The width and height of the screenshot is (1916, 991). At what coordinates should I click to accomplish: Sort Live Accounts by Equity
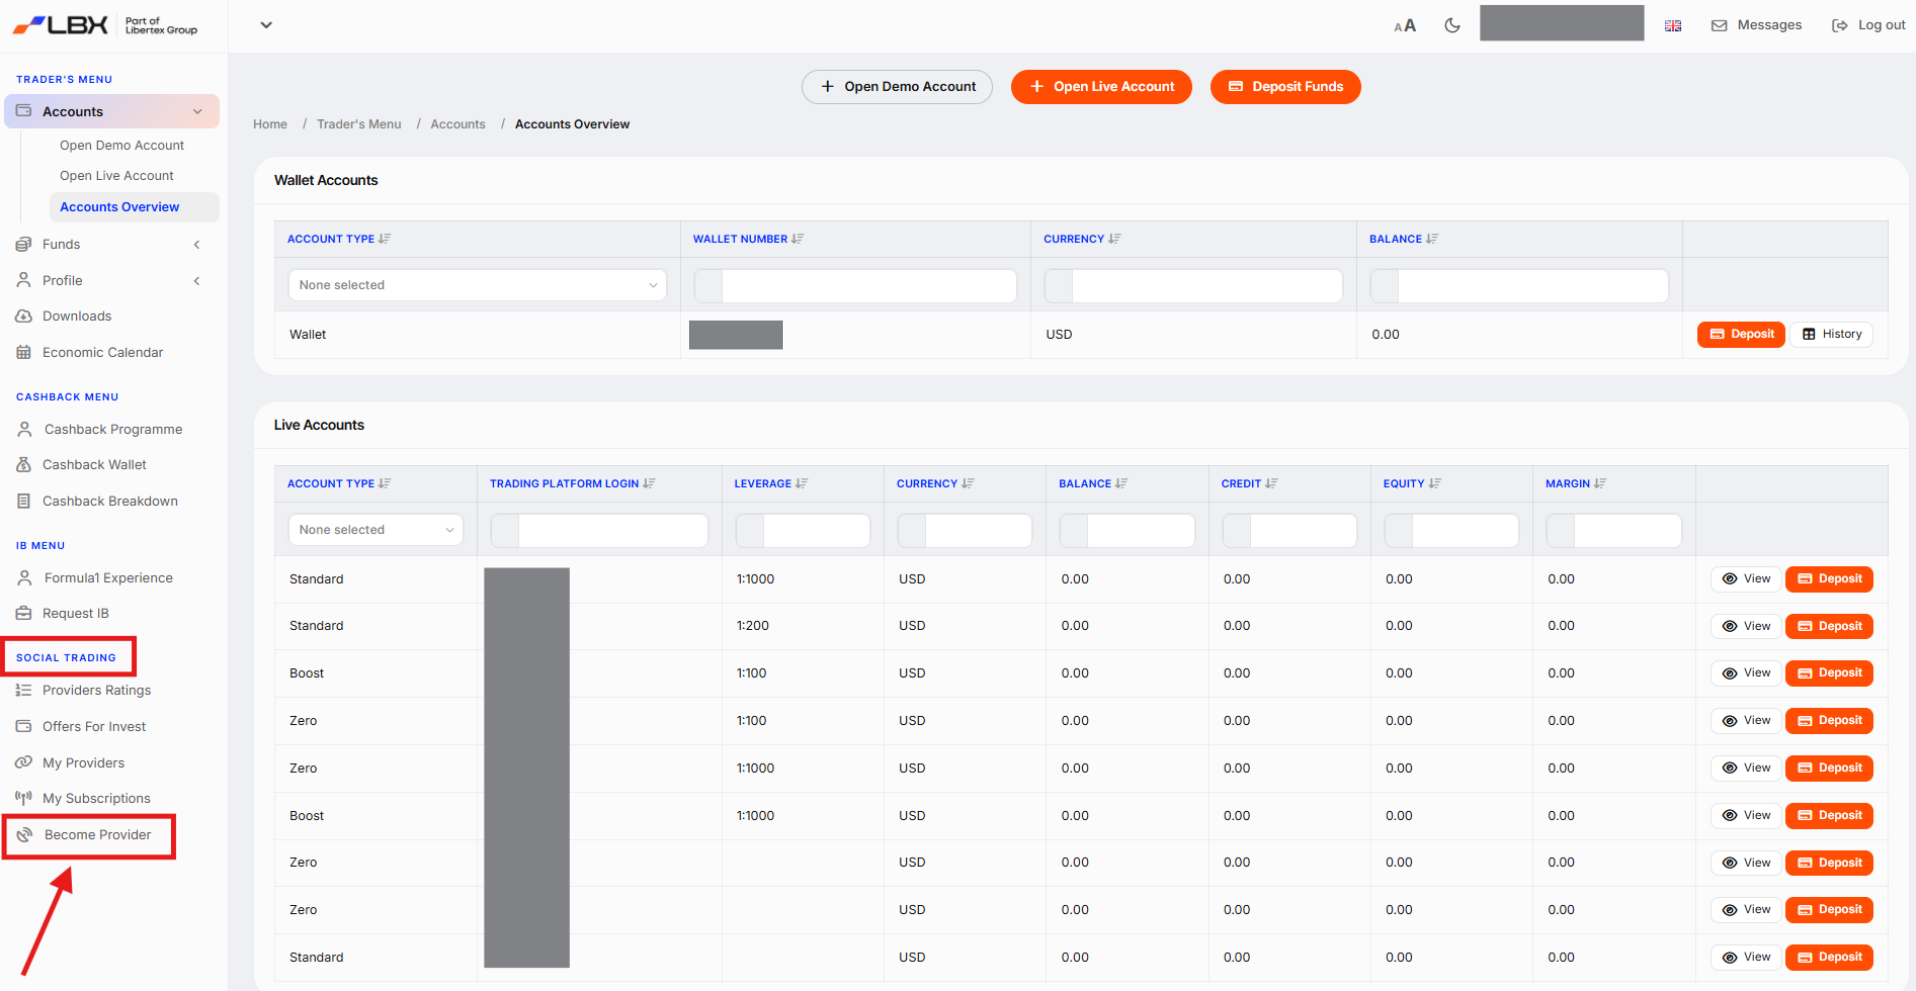click(x=1412, y=484)
